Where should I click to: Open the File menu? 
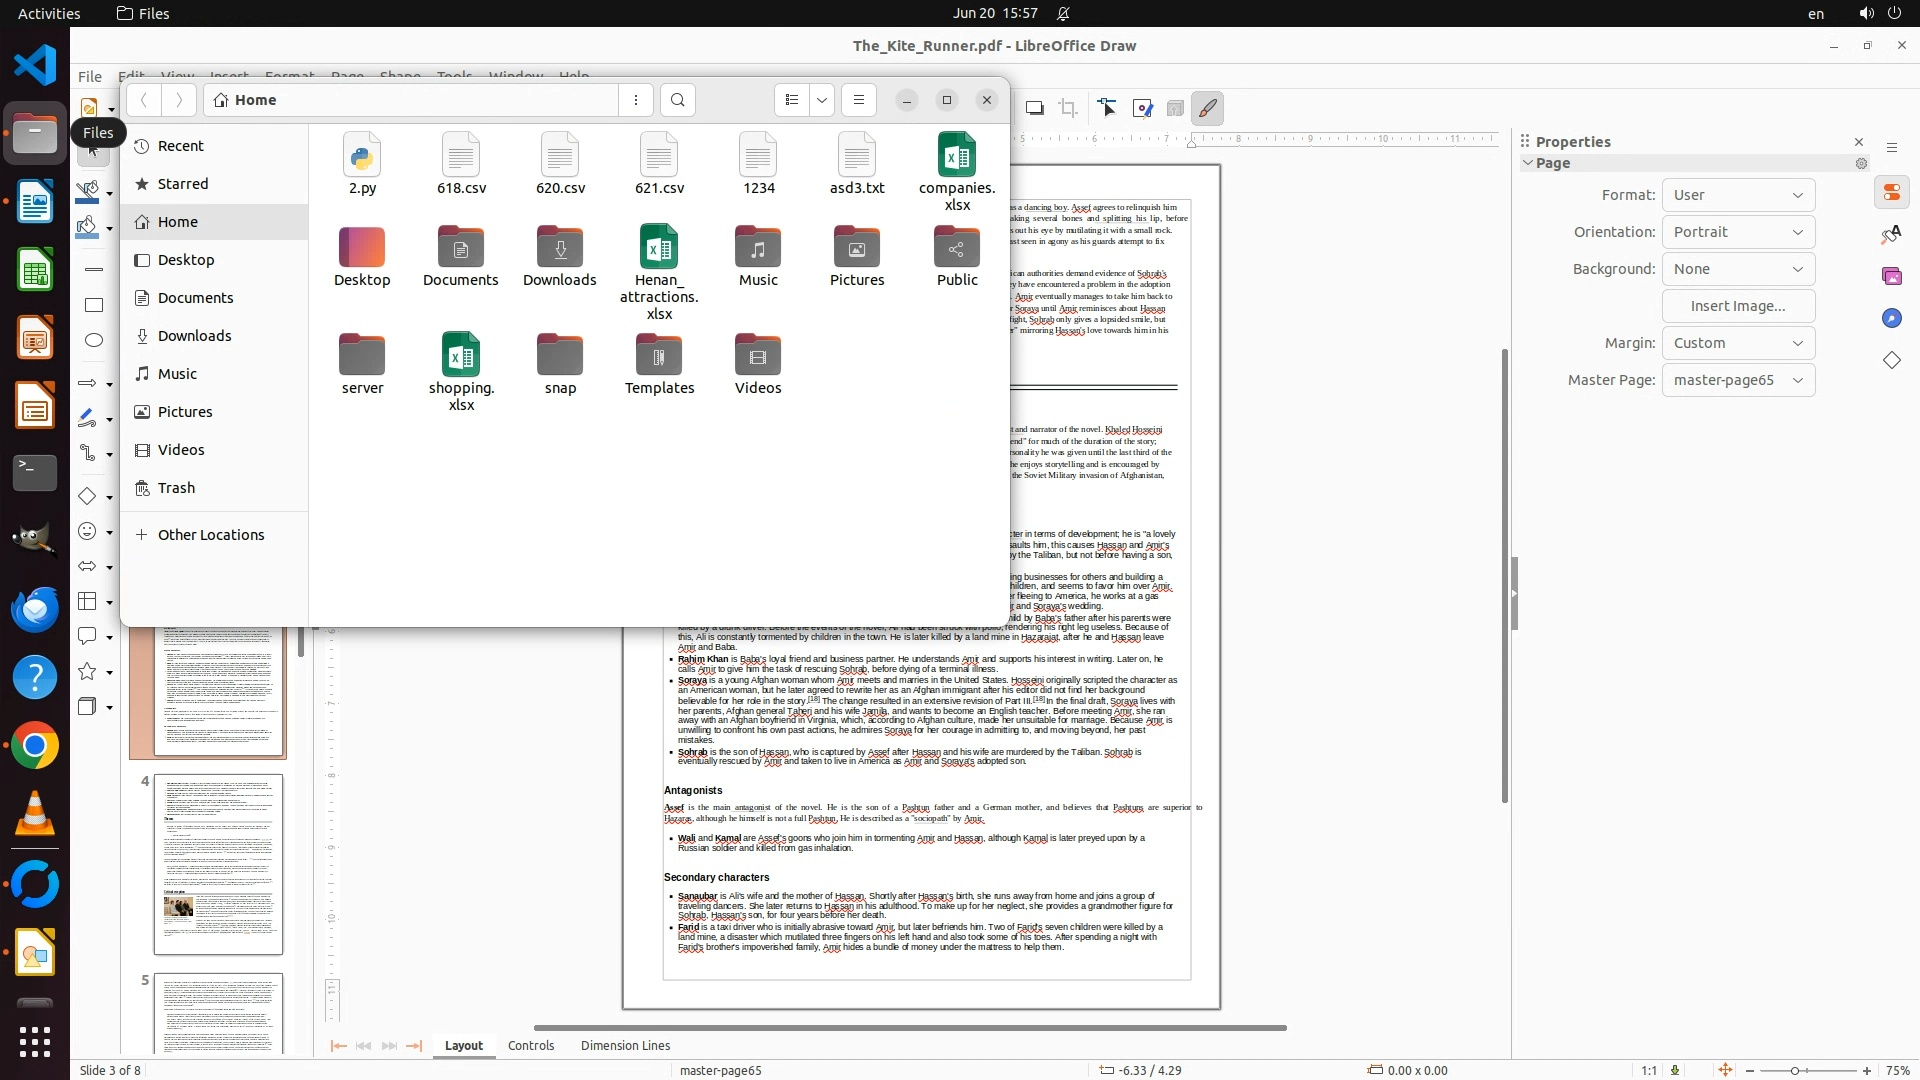[90, 76]
